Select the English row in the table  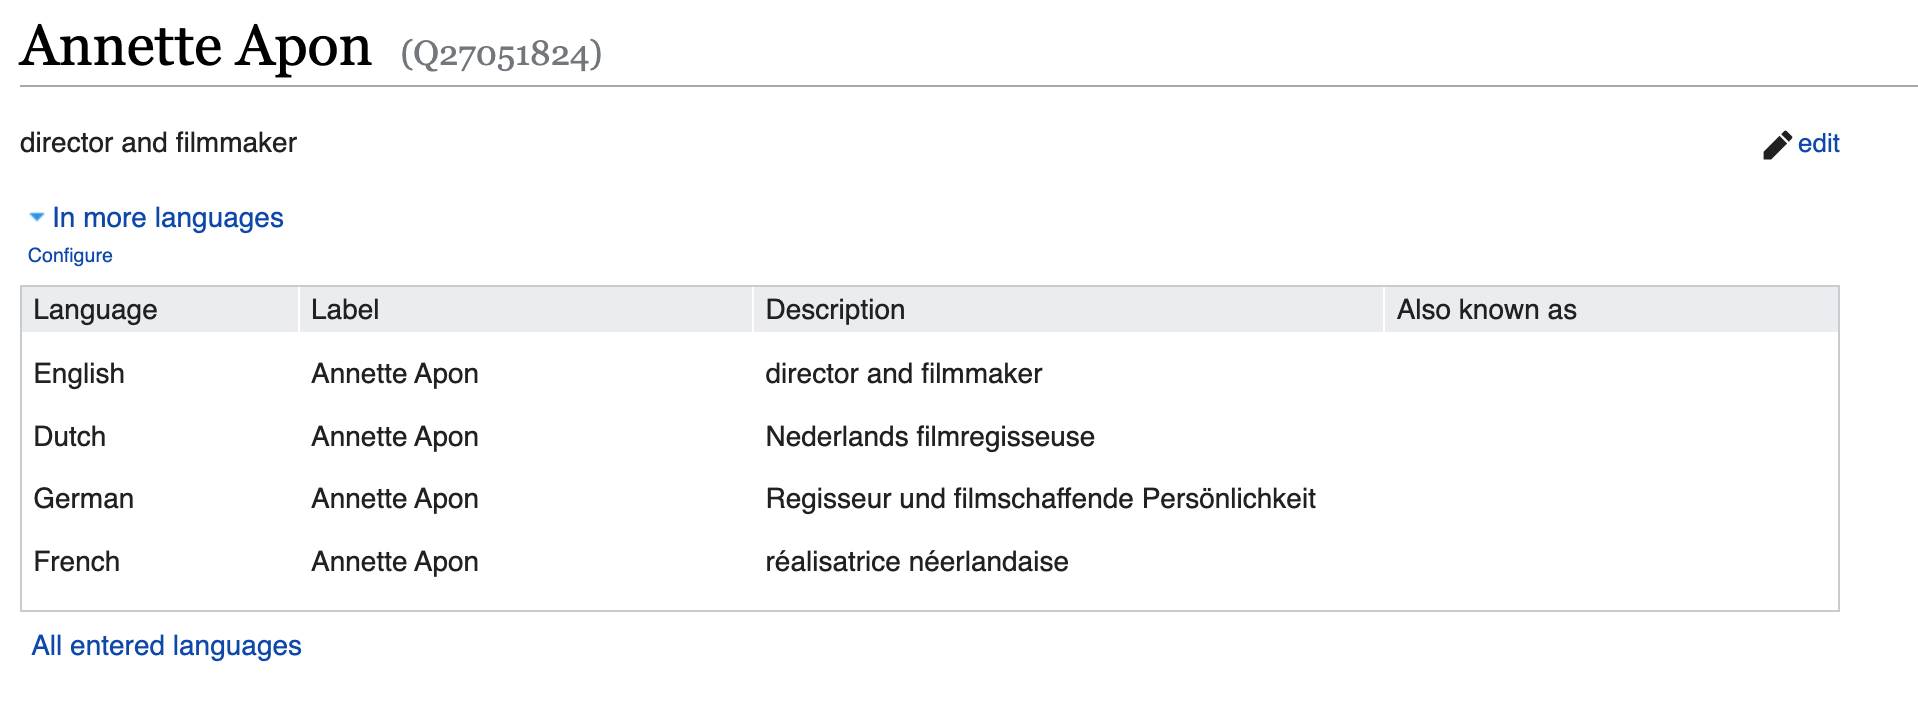(x=79, y=373)
